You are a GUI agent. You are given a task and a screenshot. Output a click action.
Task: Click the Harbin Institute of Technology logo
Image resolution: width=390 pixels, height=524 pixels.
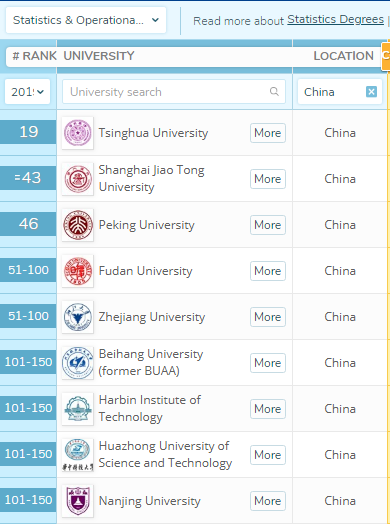tap(78, 409)
